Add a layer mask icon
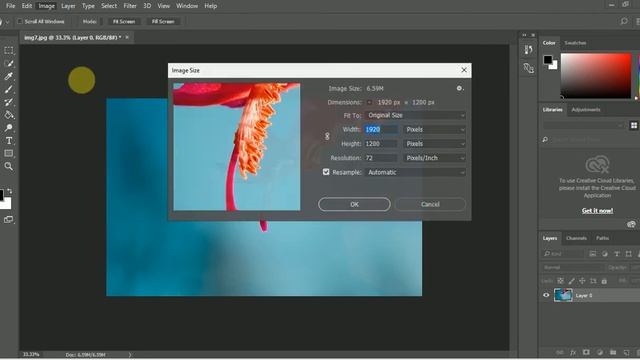 point(586,352)
